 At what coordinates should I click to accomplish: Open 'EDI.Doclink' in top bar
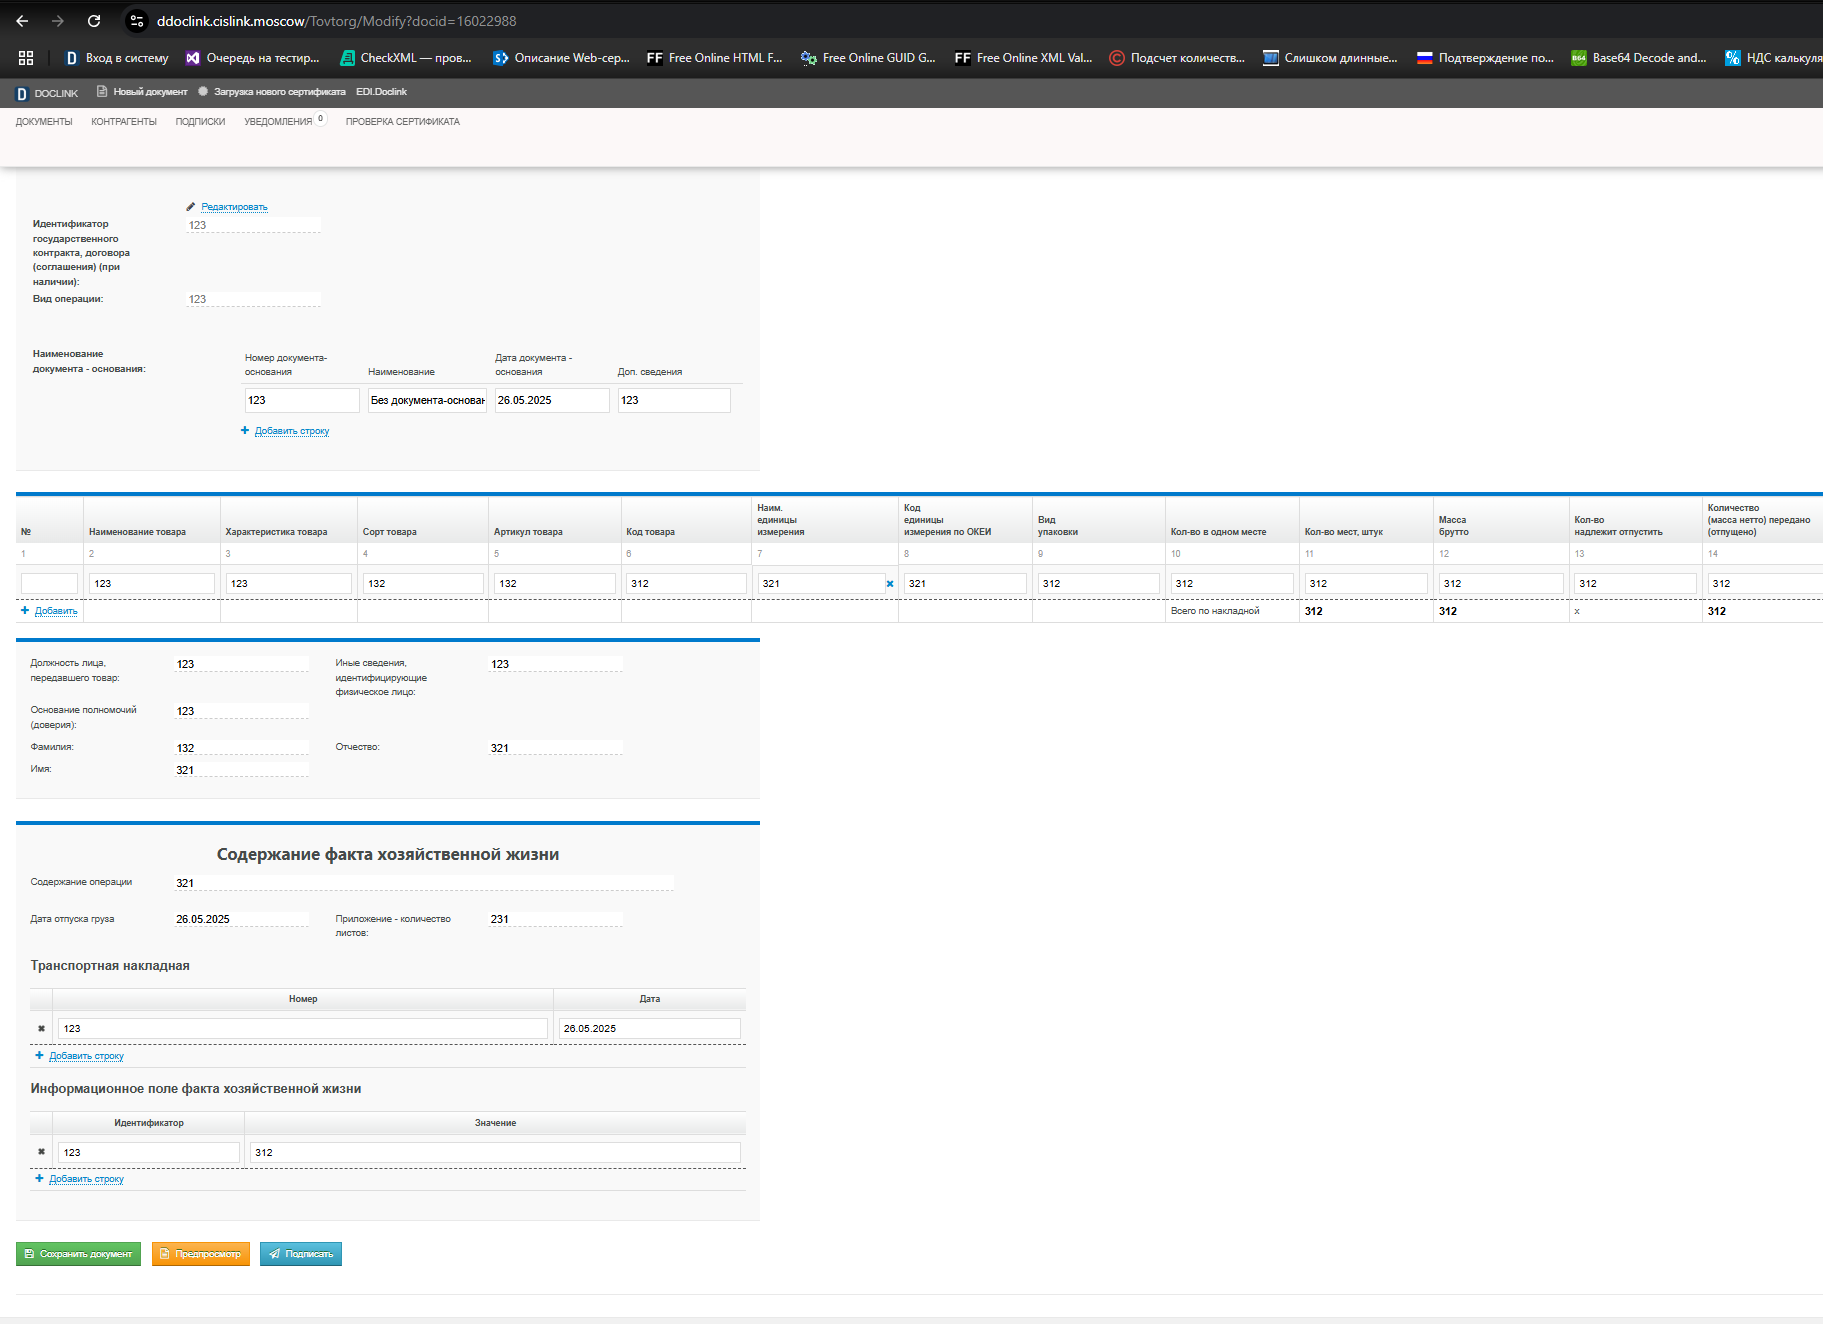381,92
